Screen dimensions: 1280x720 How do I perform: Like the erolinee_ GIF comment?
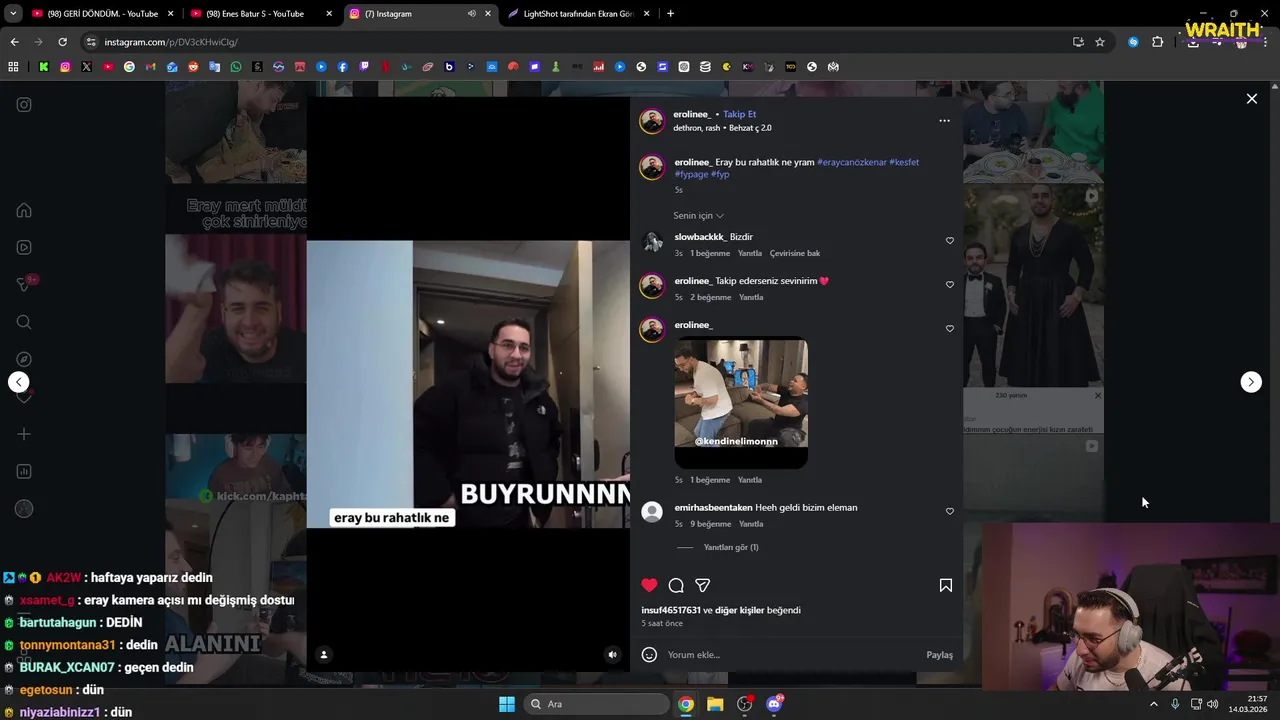950,329
